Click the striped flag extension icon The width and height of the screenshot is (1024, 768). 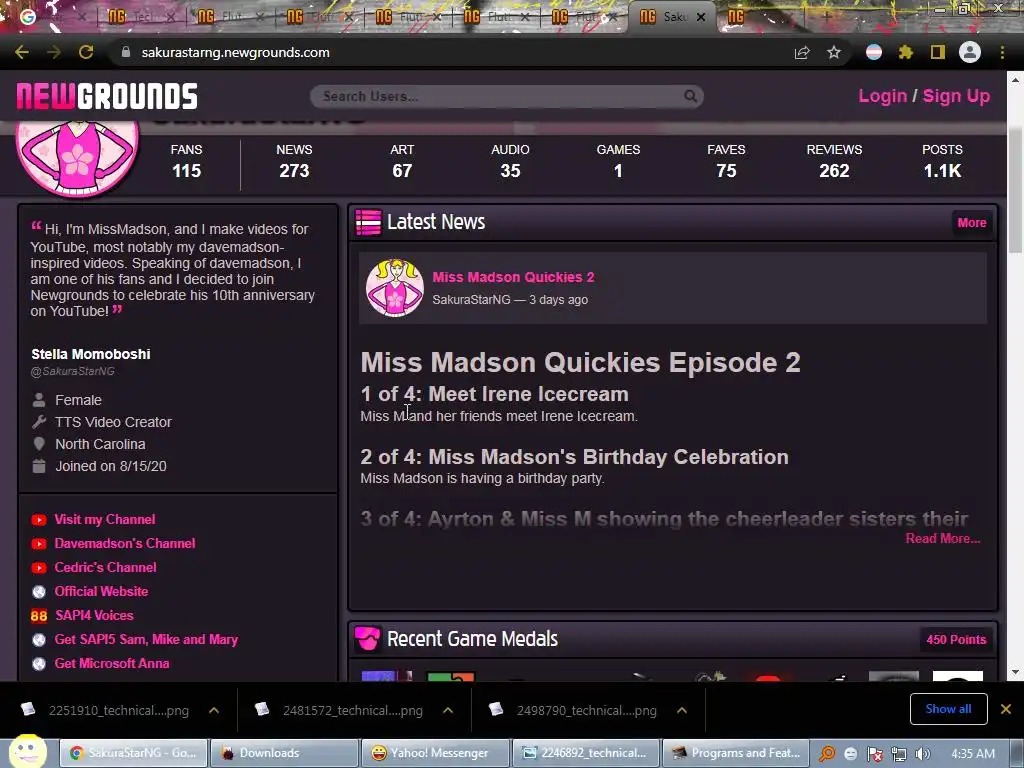874,52
